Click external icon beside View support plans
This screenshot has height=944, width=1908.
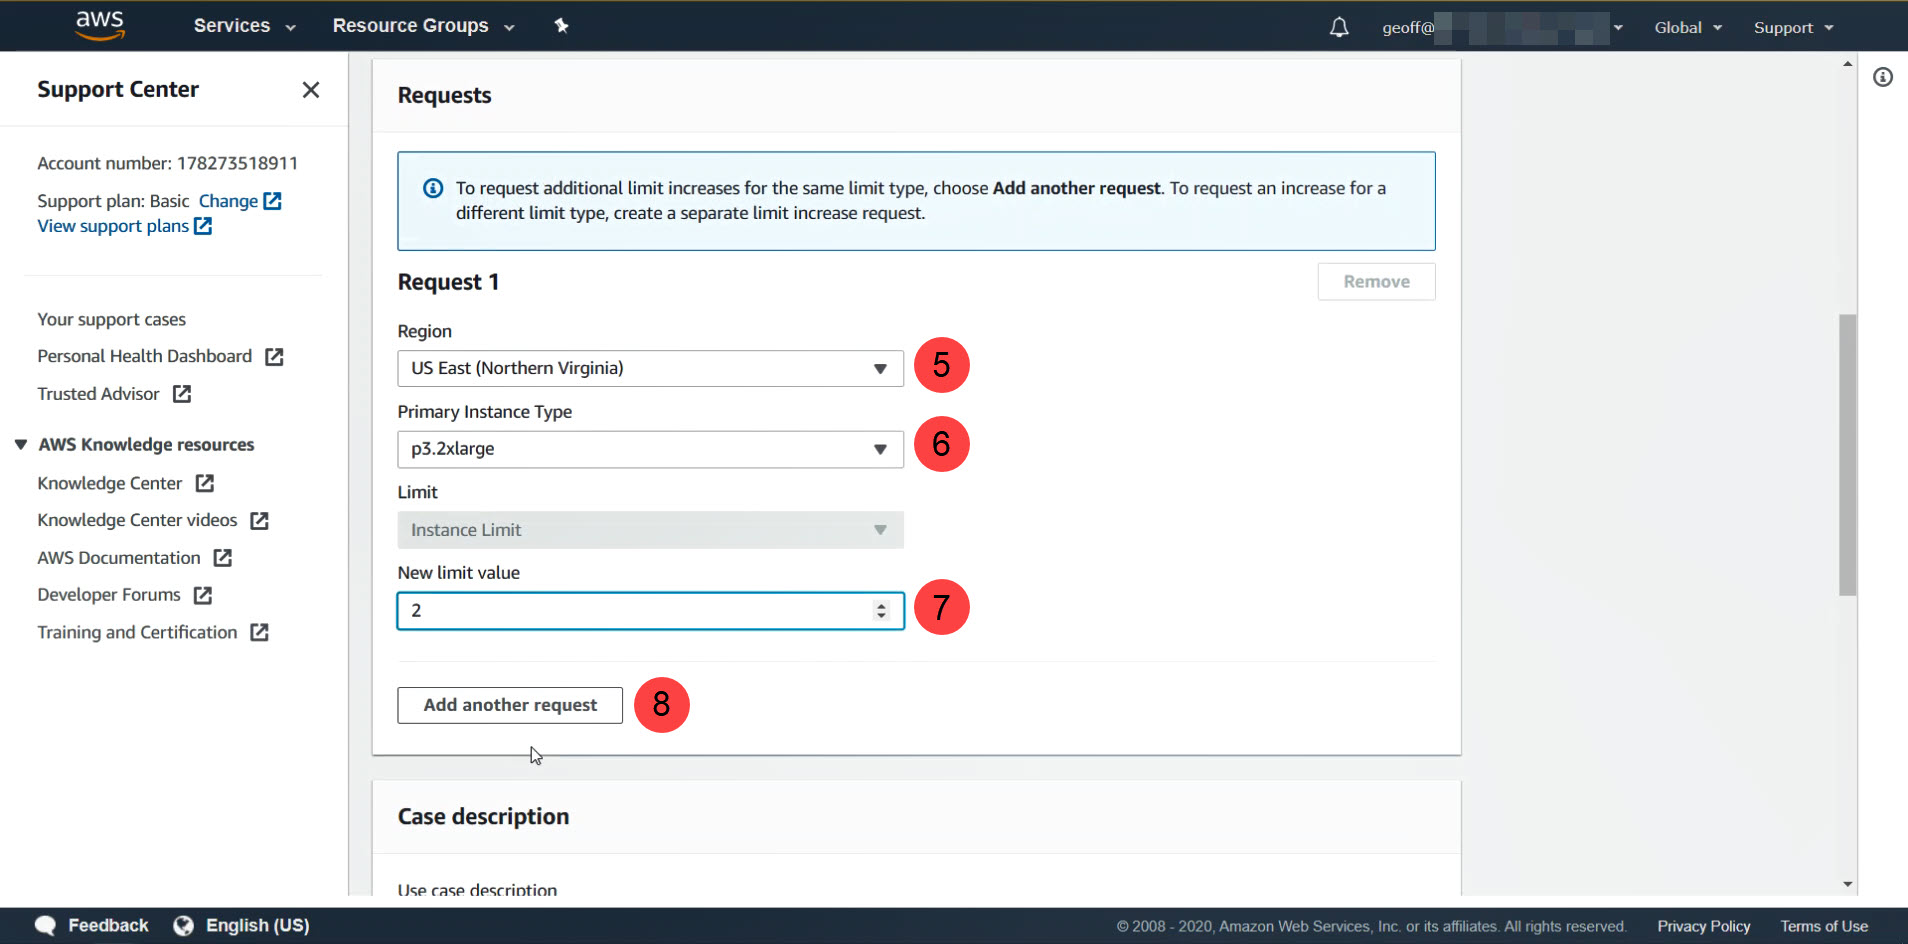coord(203,226)
